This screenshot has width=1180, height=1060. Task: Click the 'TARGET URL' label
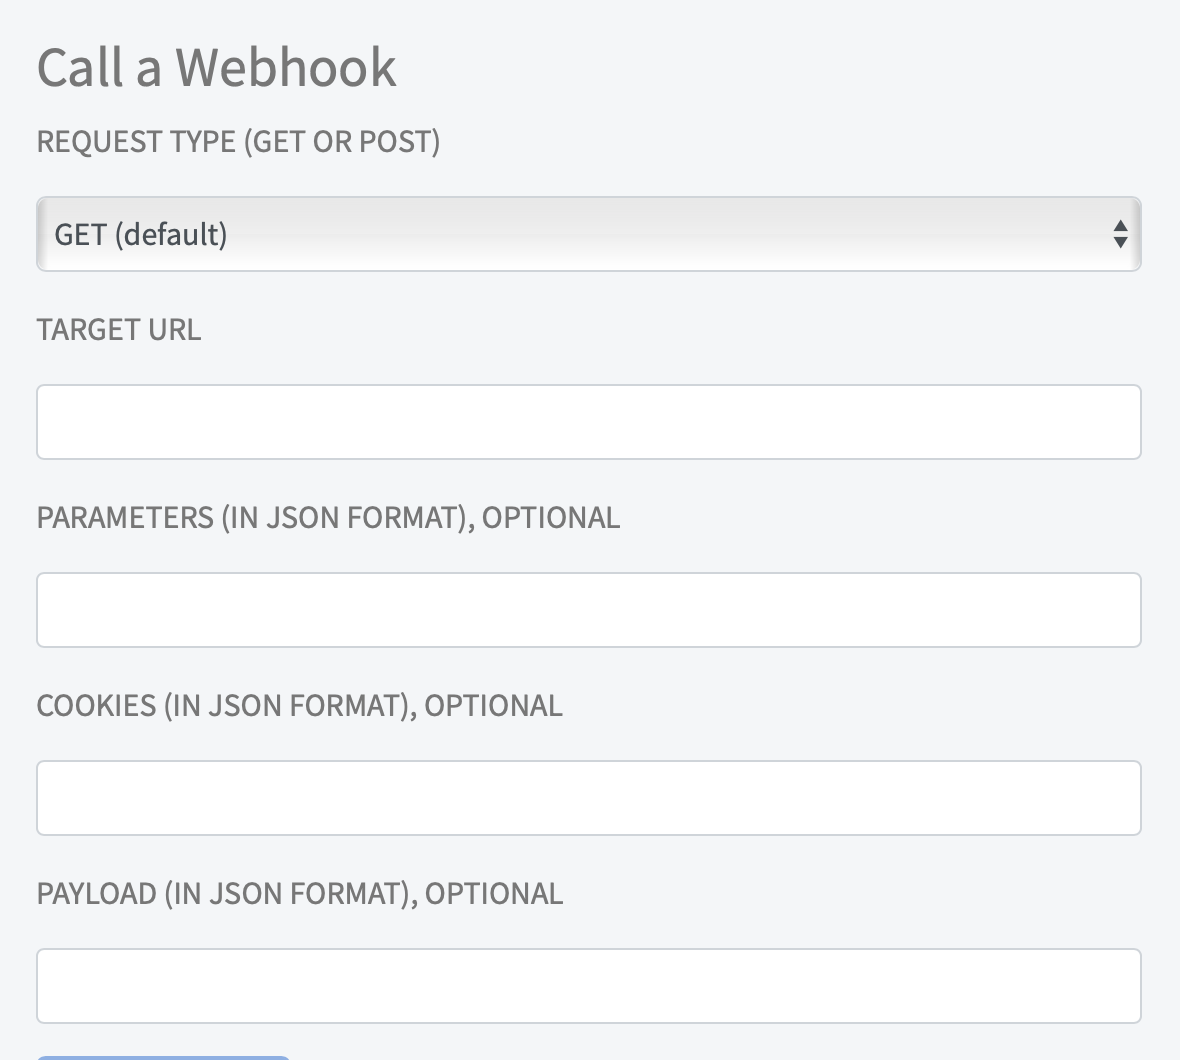(119, 329)
